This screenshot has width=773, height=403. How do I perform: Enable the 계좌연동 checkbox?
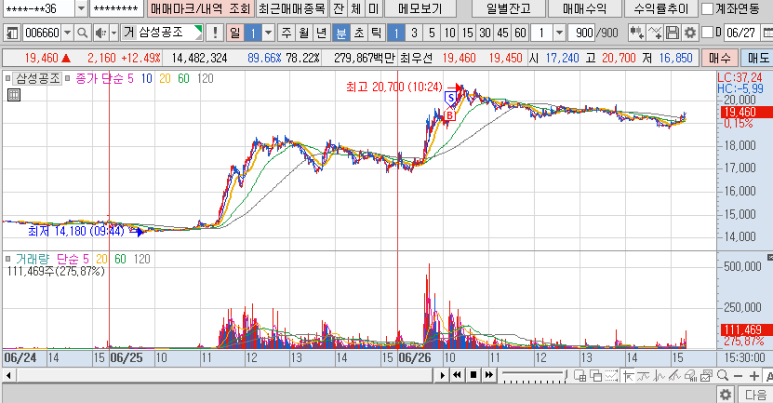707,8
